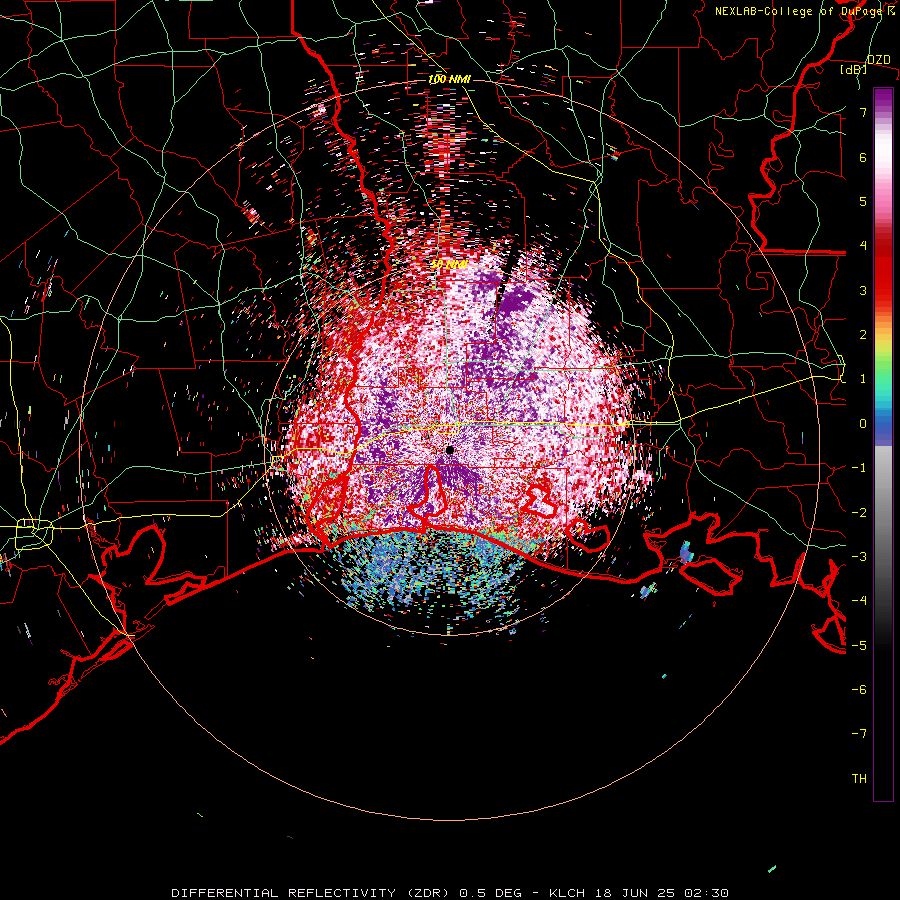Click the -2 tick label on color scale
This screenshot has height=900, width=900.
pyautogui.click(x=859, y=512)
